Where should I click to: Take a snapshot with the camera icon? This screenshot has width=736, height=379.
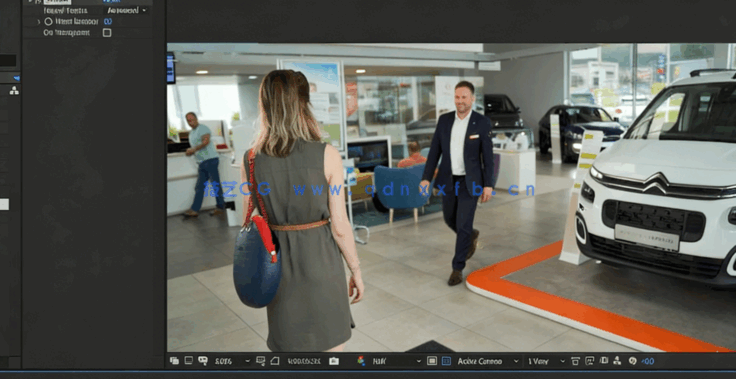tap(334, 361)
